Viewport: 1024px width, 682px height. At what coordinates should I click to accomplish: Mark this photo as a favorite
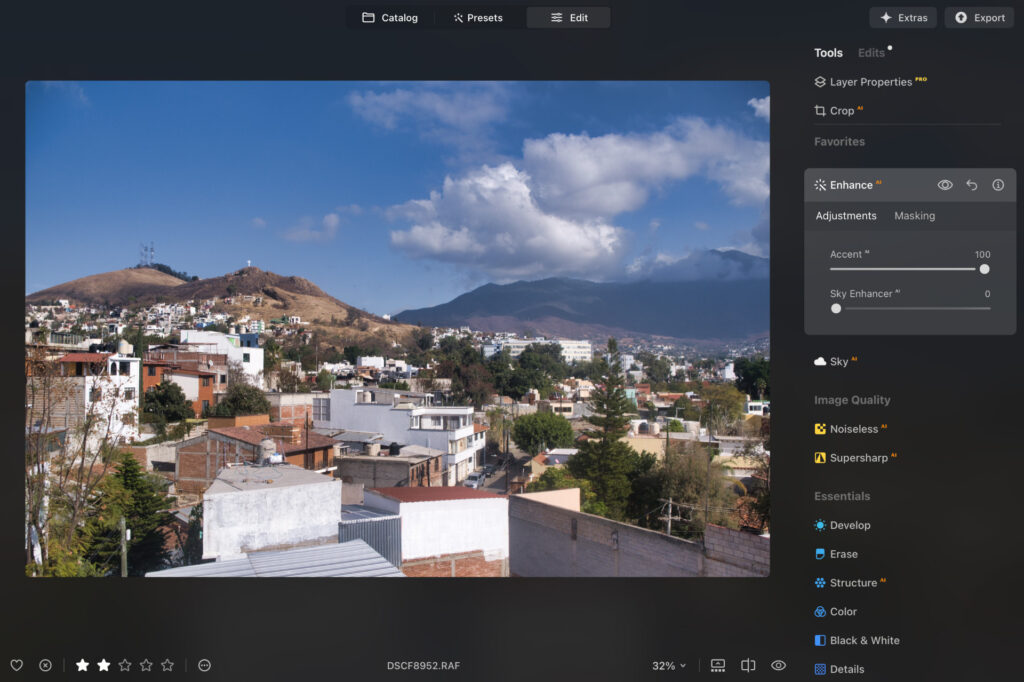click(17, 664)
